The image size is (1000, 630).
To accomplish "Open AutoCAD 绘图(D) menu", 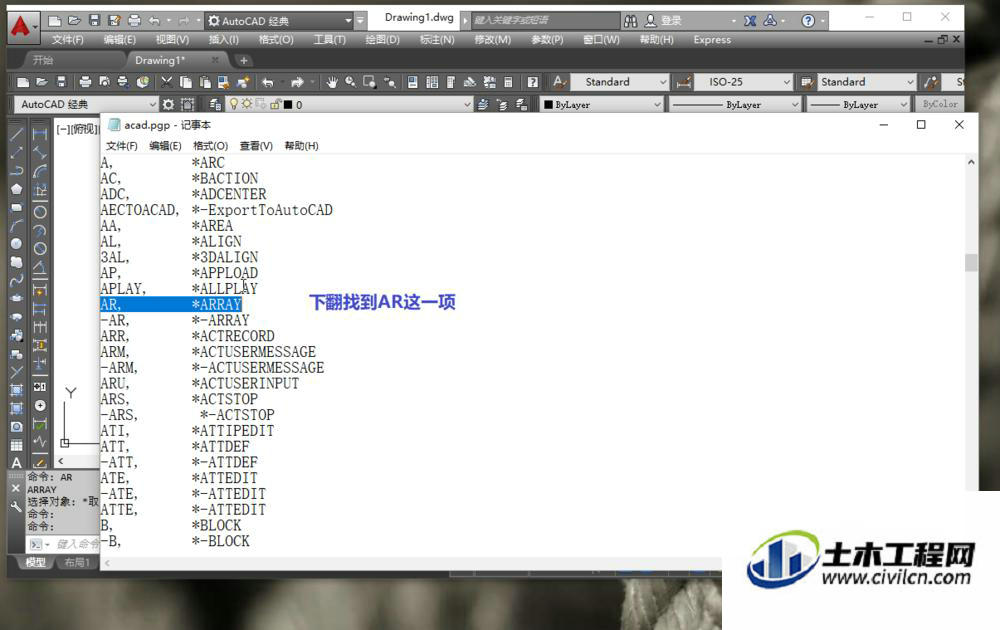I will (382, 40).
